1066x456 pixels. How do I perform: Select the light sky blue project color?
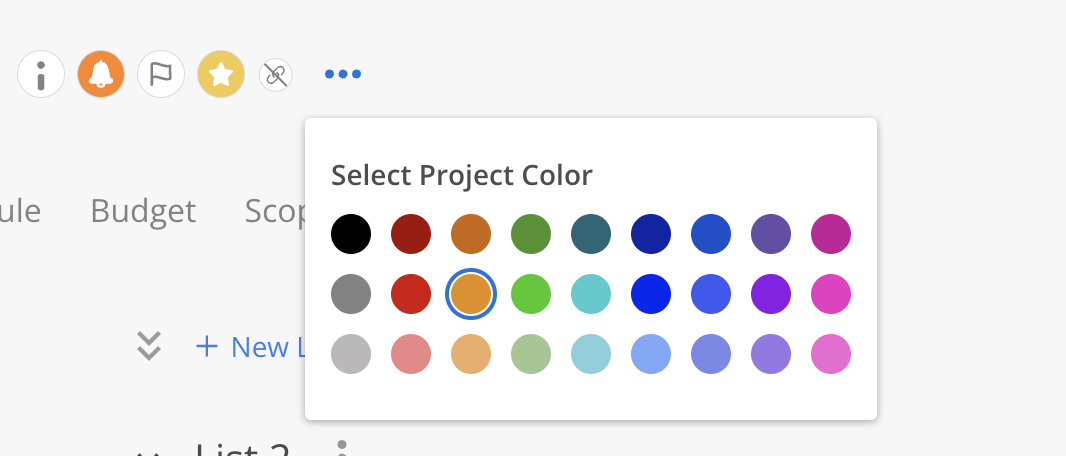pyautogui.click(x=651, y=353)
